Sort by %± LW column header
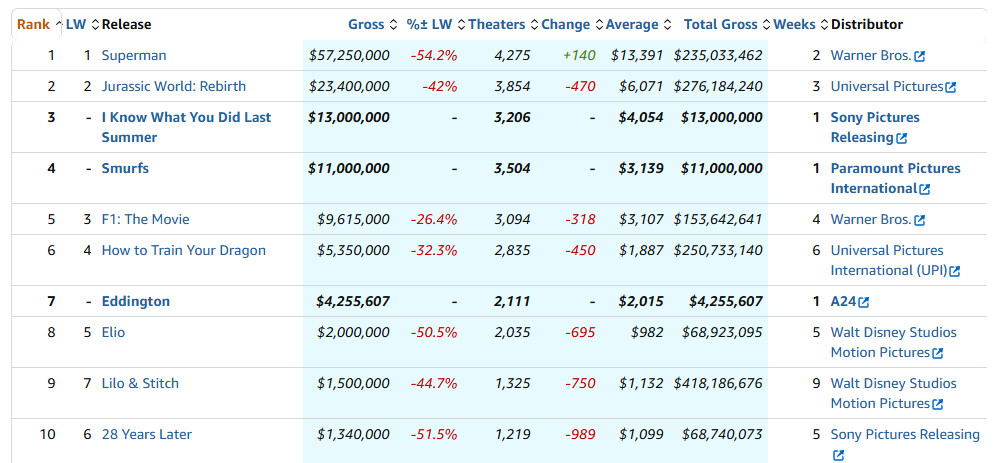Viewport: 996px width, 463px height. click(430, 24)
